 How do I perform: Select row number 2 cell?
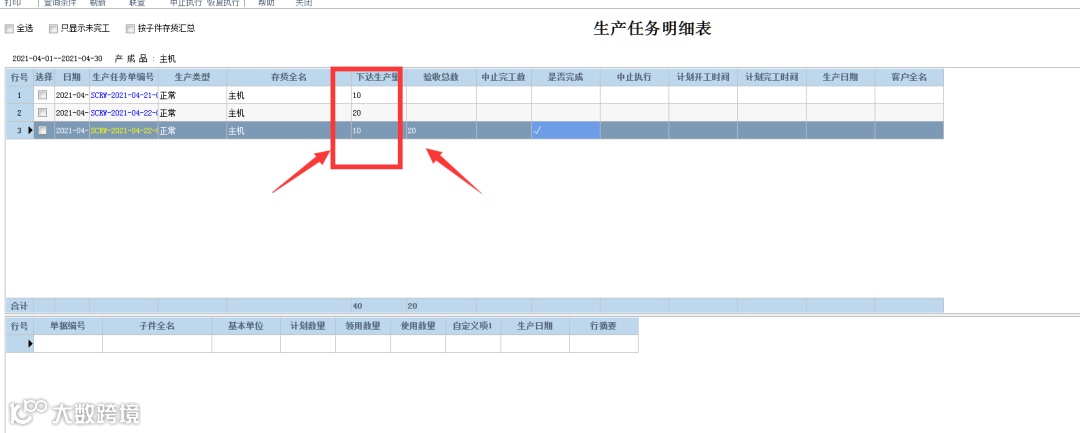(19, 113)
